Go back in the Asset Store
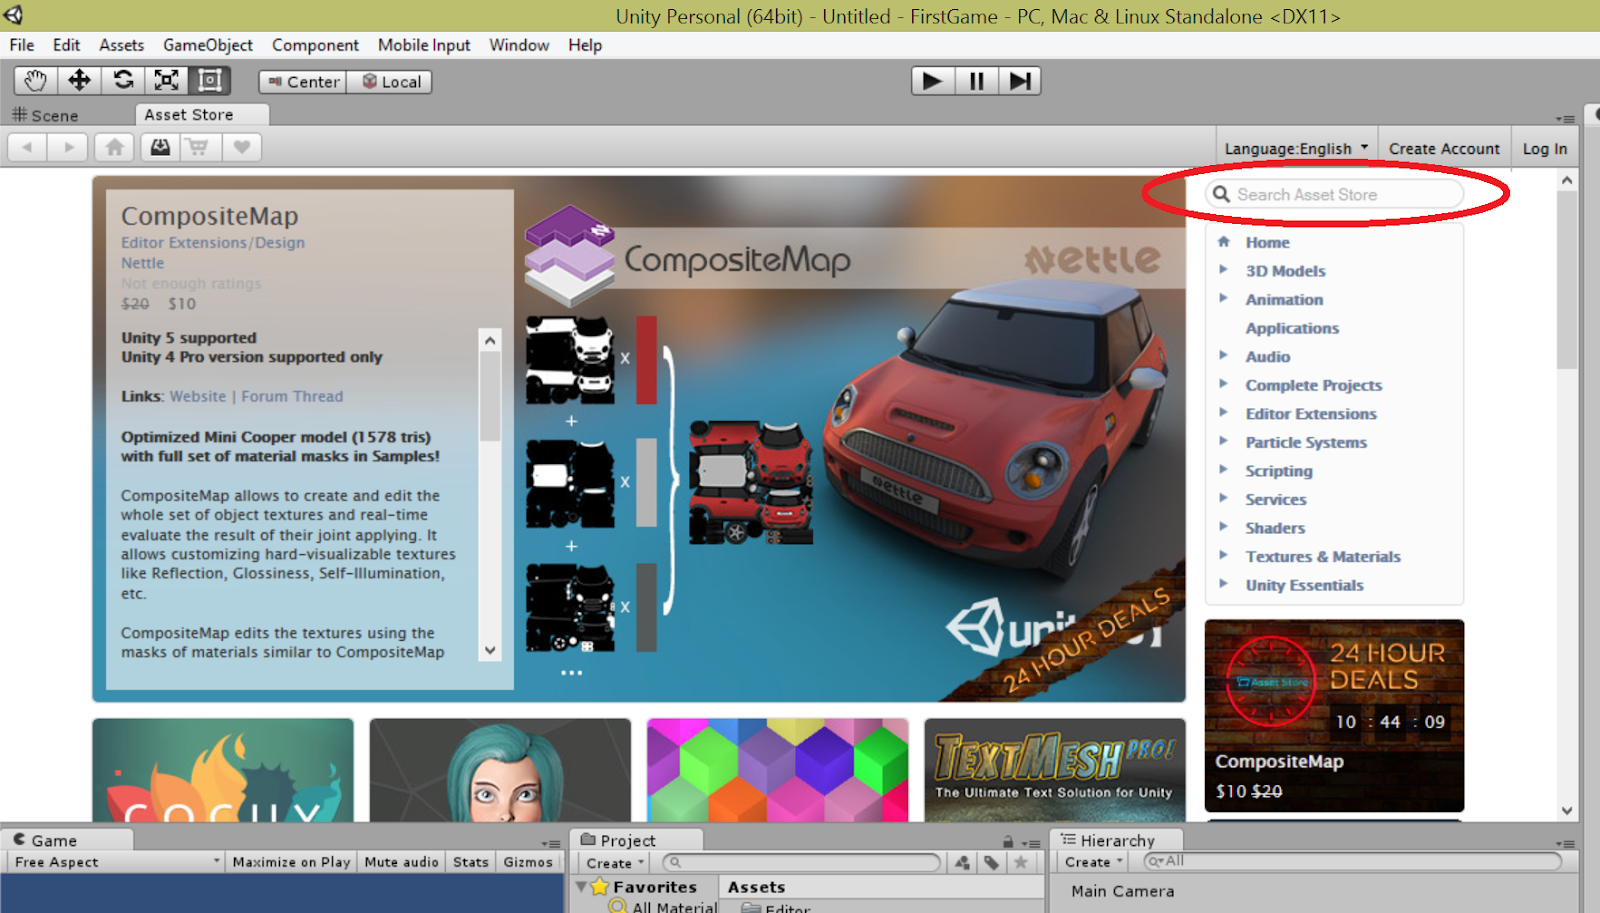1600x913 pixels. tap(28, 147)
